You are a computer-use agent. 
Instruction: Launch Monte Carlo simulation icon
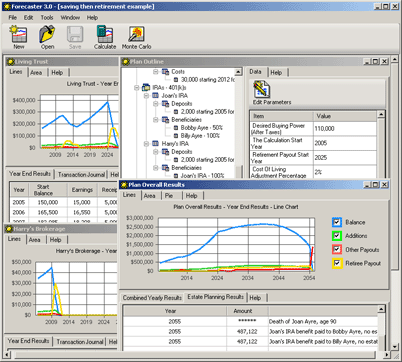pyautogui.click(x=136, y=34)
